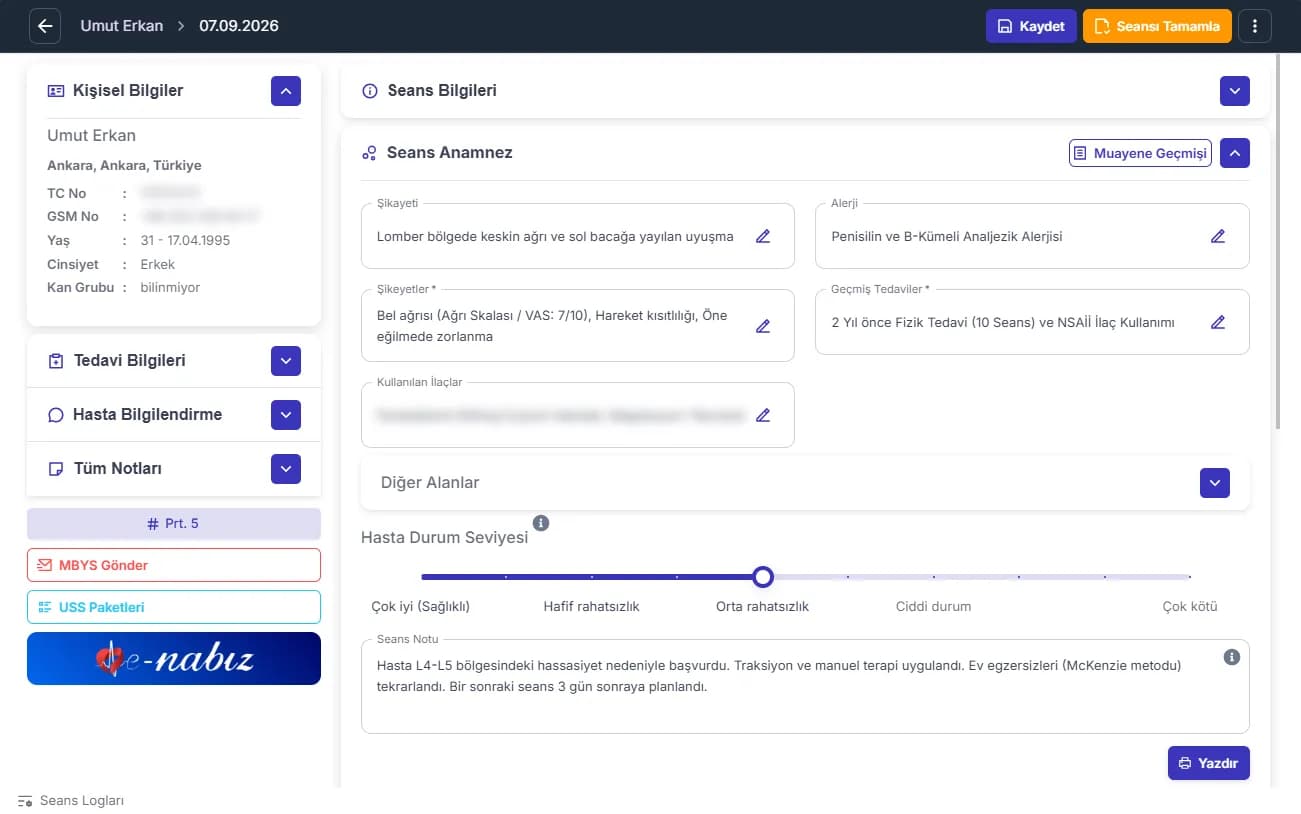Click the Alerji edit pencil icon

tap(1218, 237)
